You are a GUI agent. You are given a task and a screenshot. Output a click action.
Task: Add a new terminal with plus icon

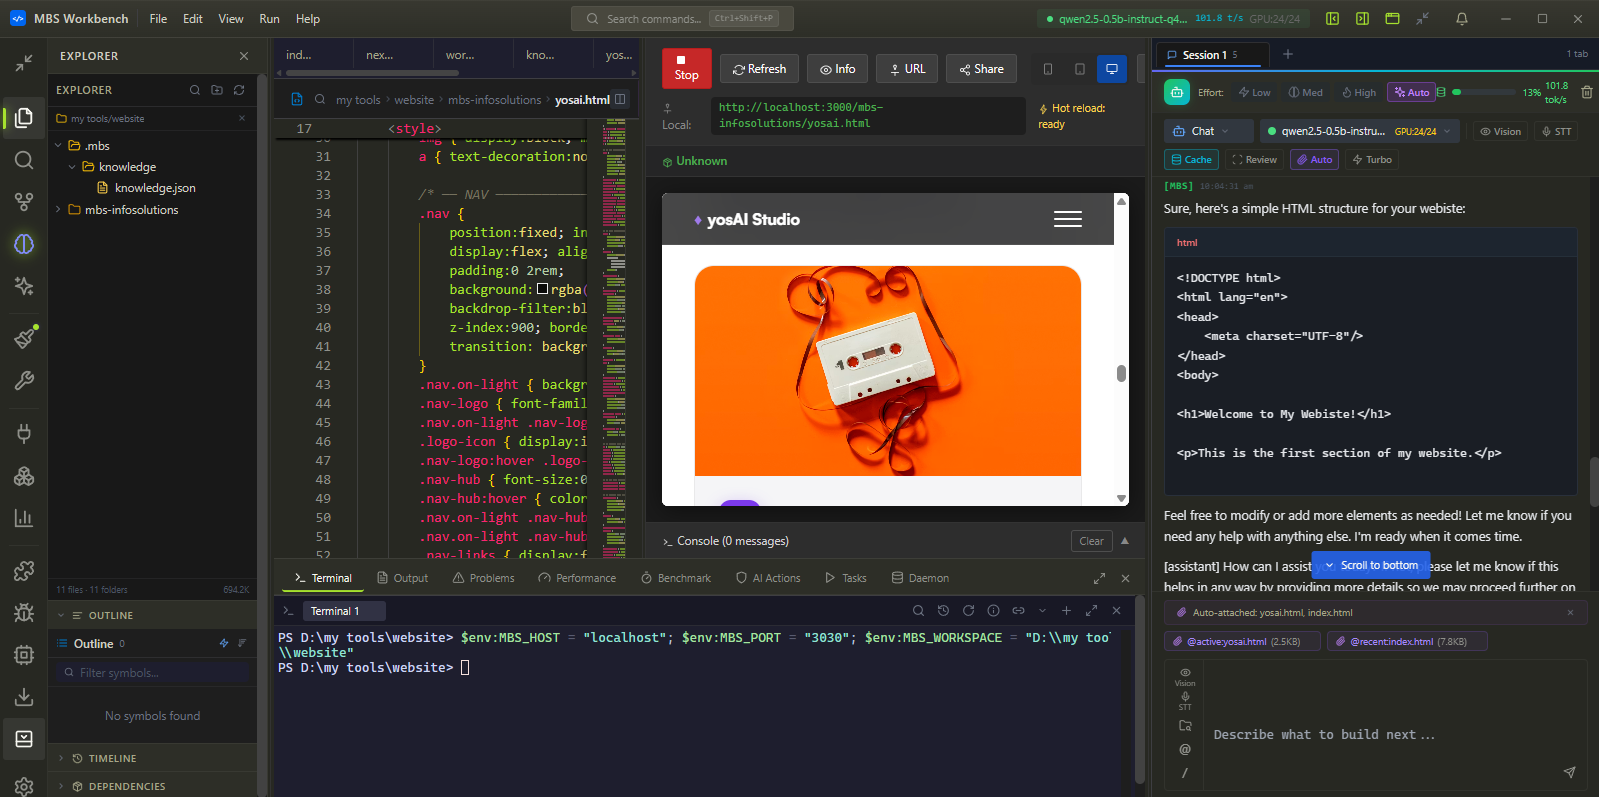(x=1066, y=611)
